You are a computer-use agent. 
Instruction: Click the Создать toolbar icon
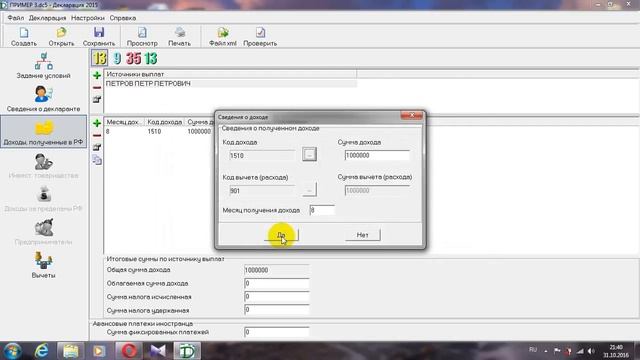pos(24,36)
